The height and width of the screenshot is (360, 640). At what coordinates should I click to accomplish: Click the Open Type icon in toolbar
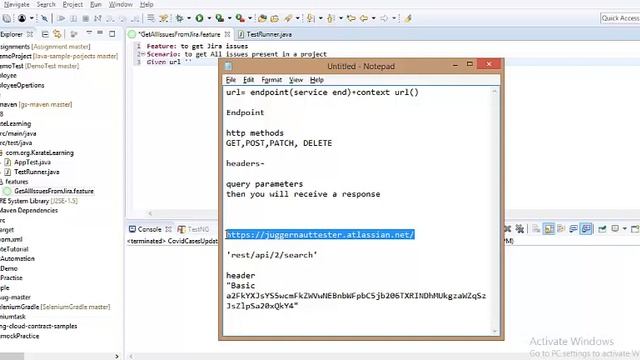click(x=262, y=18)
